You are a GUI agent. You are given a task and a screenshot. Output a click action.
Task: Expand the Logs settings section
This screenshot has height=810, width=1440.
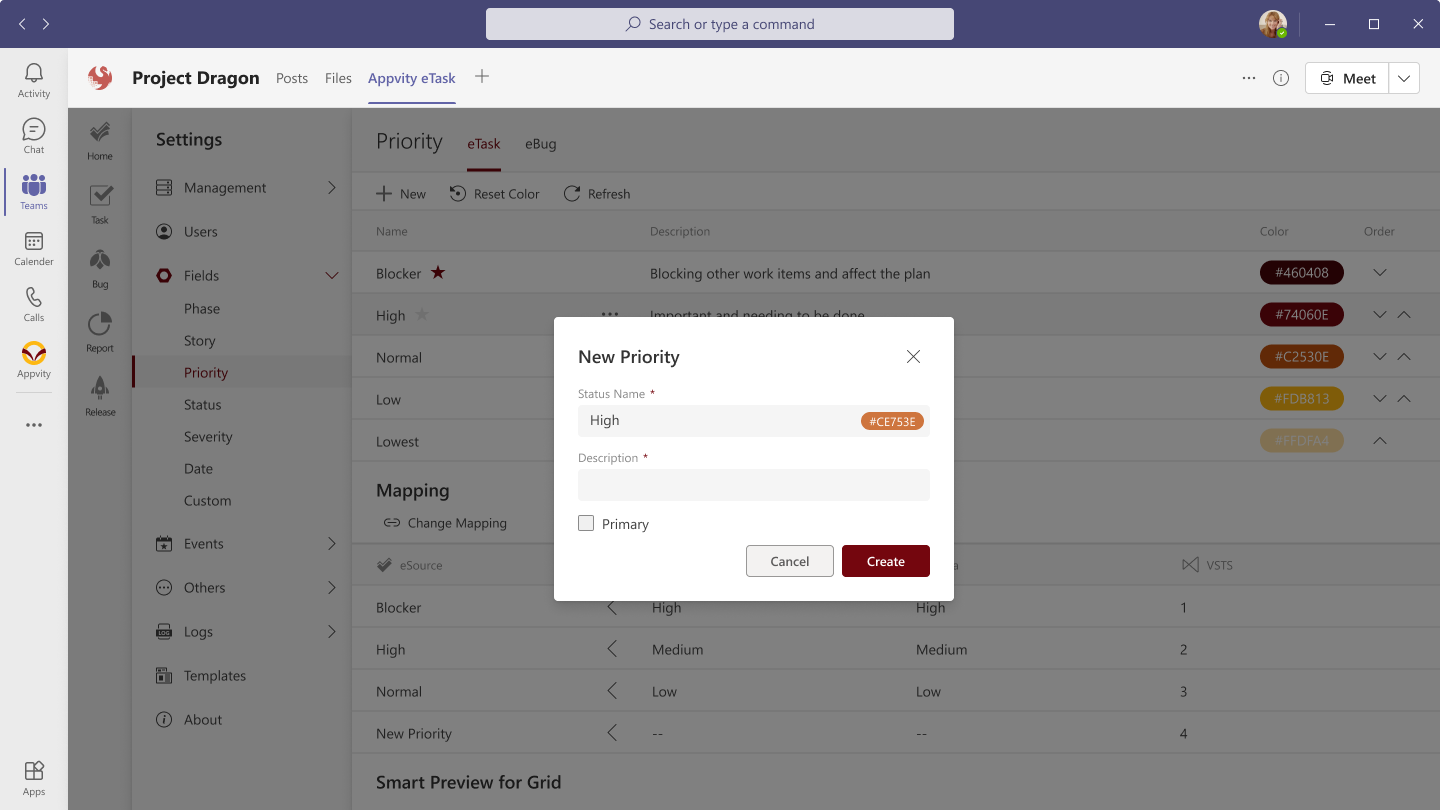332,631
